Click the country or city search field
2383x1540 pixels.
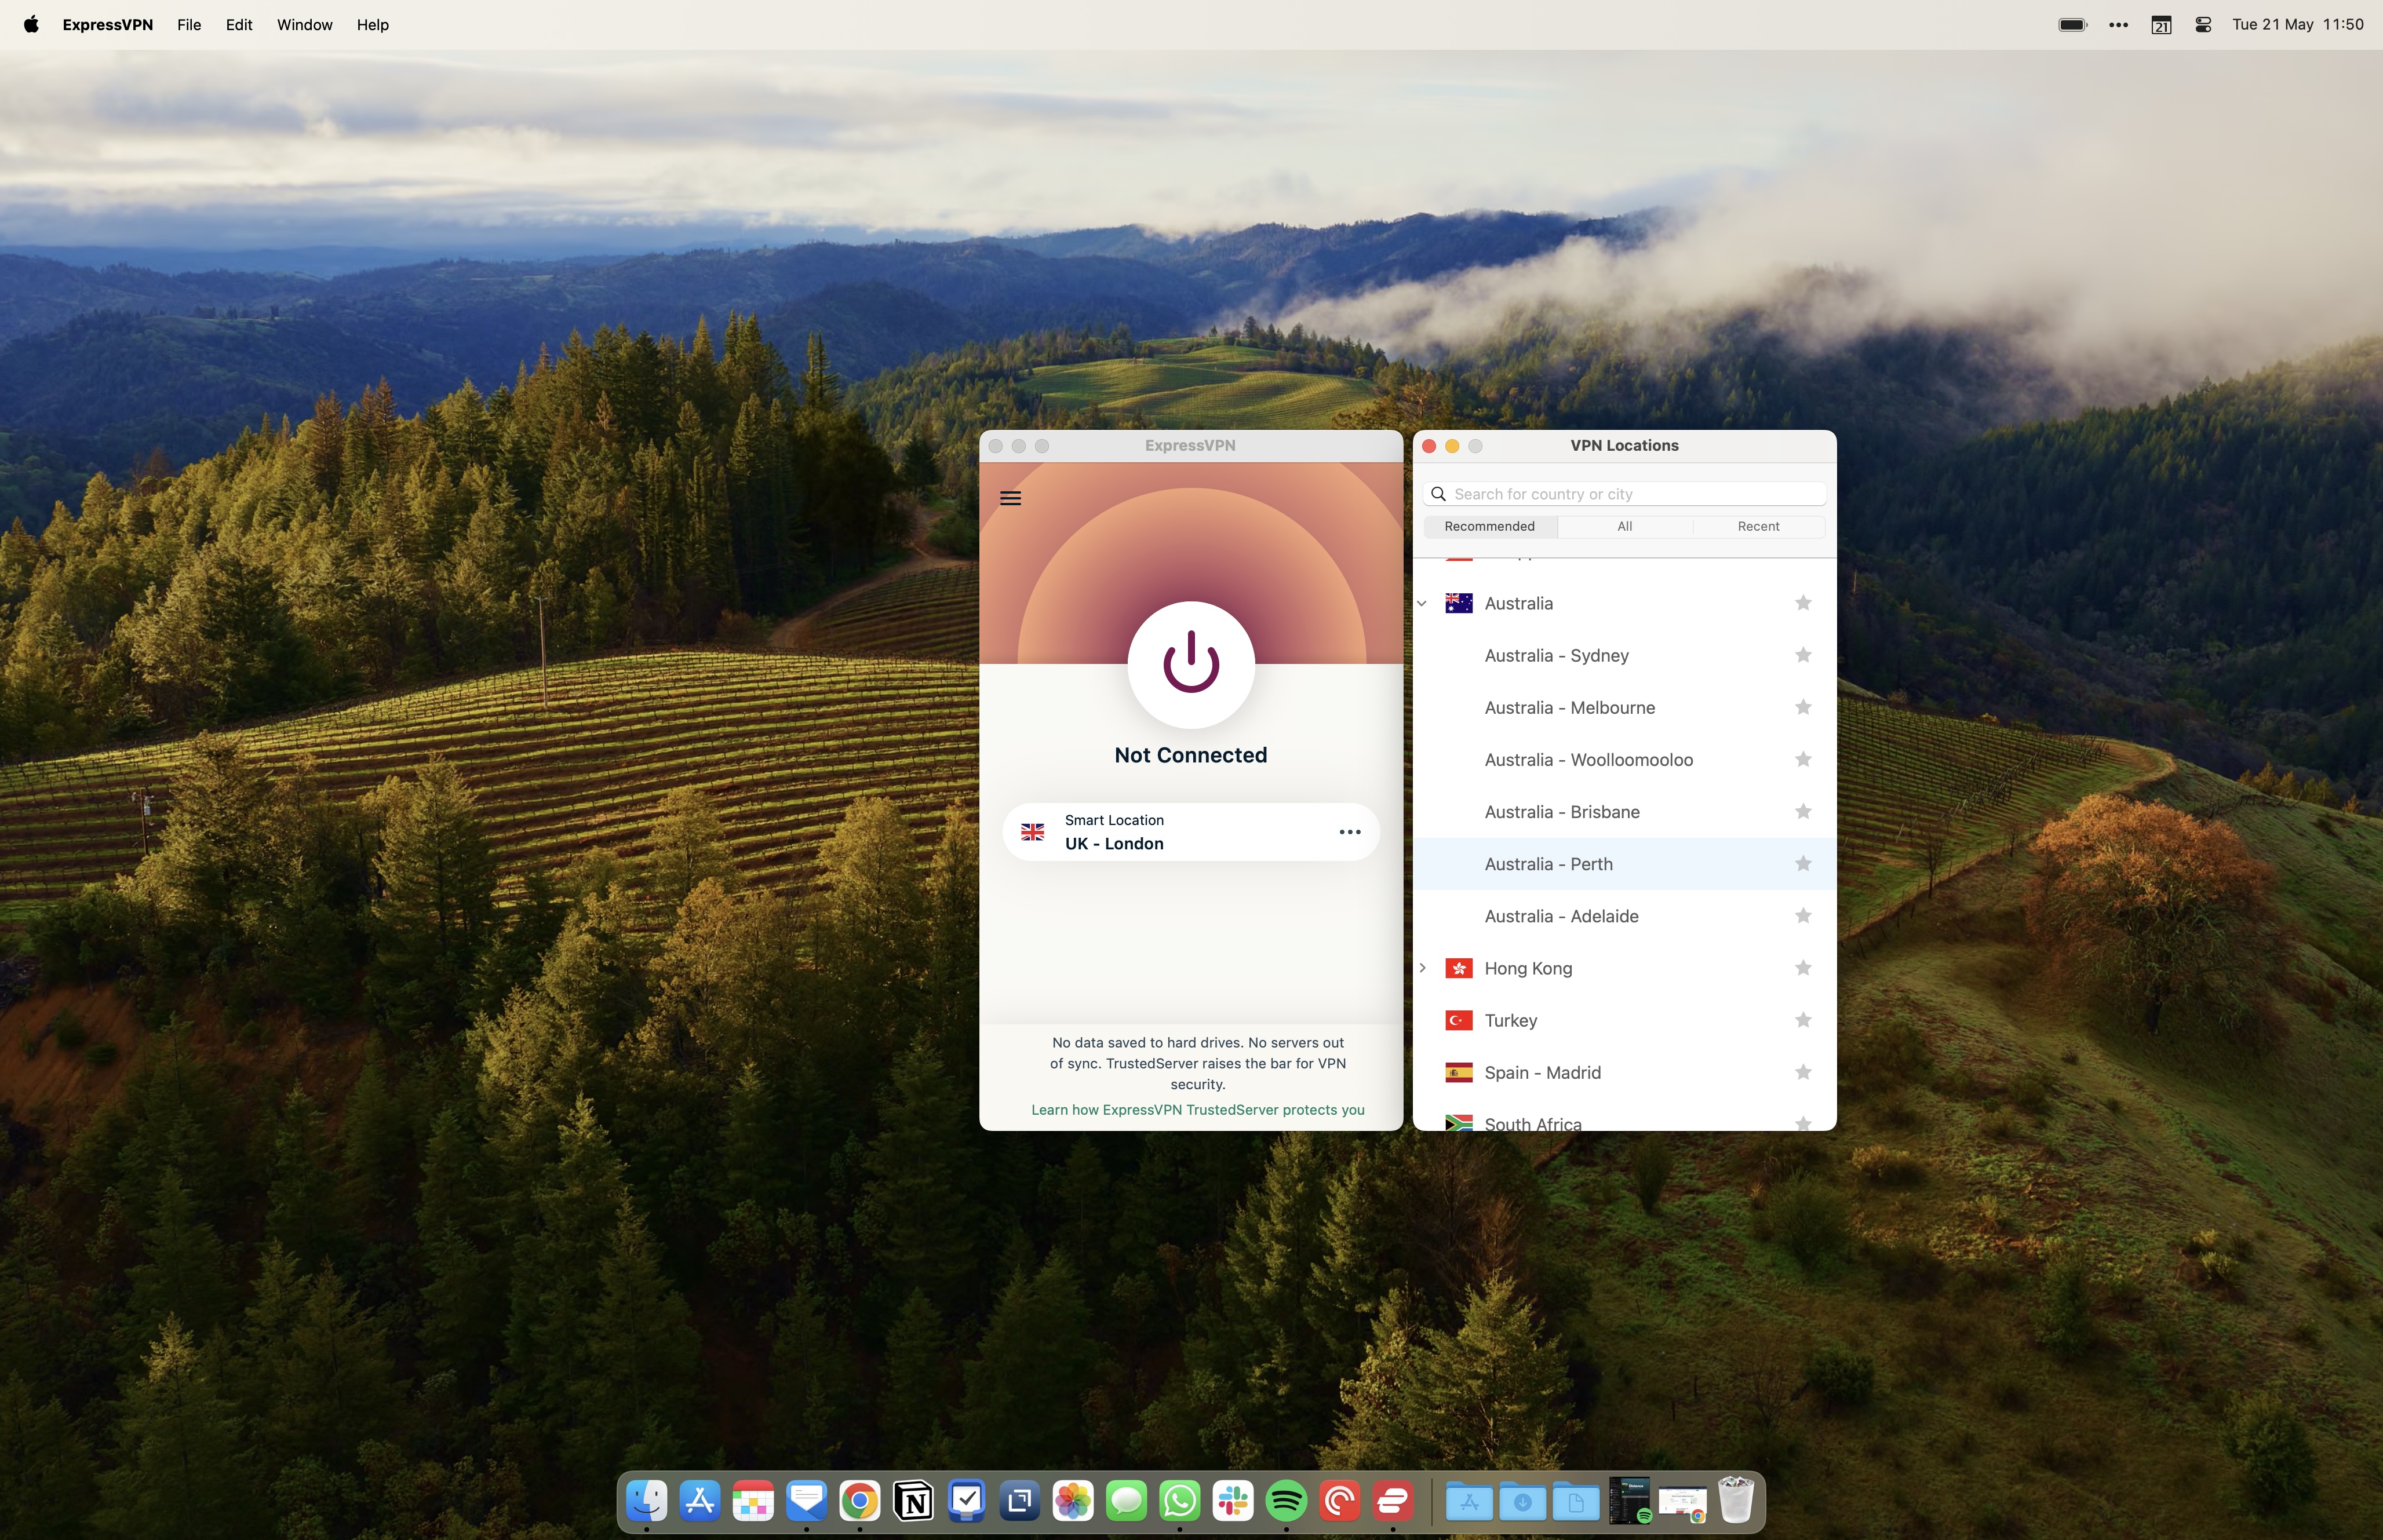(x=1635, y=494)
